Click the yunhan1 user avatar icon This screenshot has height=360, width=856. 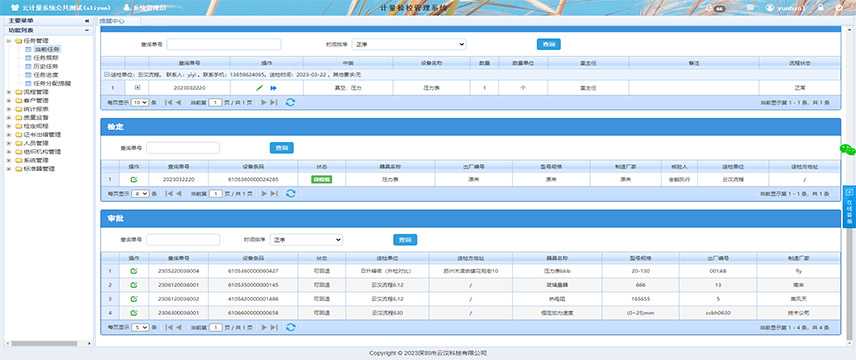pyautogui.click(x=770, y=8)
